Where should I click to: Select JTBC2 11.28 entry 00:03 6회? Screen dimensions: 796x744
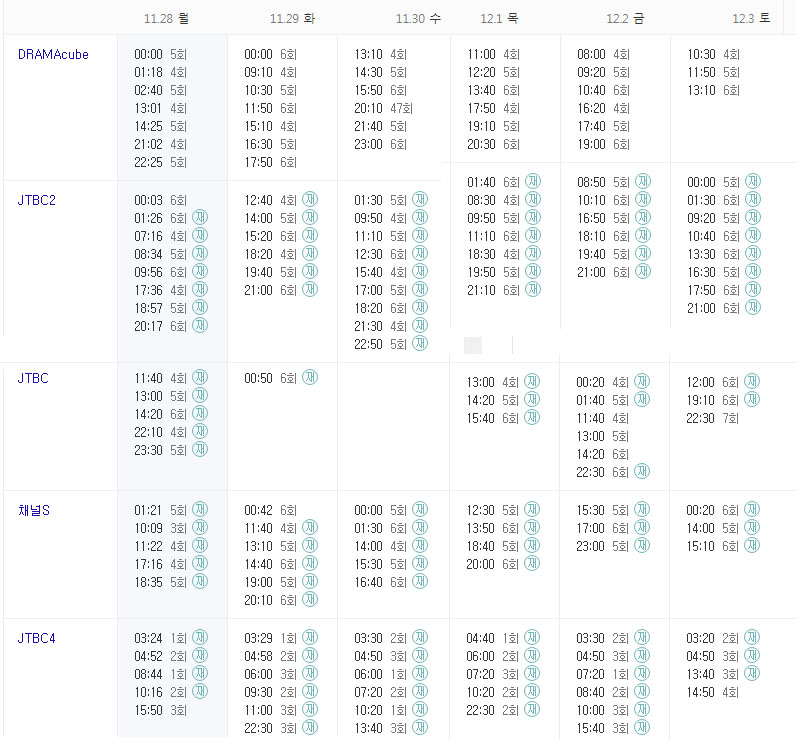(160, 200)
